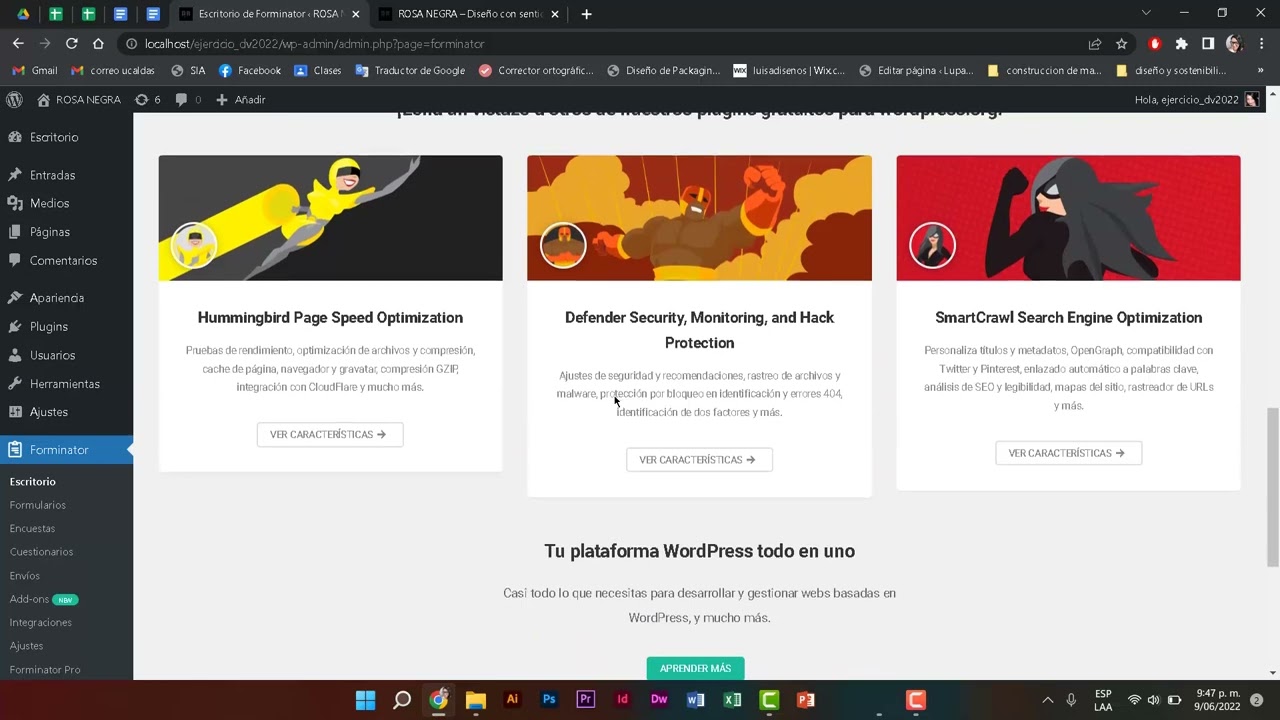Select the Escritorio de Forminator browser tab
The image size is (1280, 720).
pos(267,14)
